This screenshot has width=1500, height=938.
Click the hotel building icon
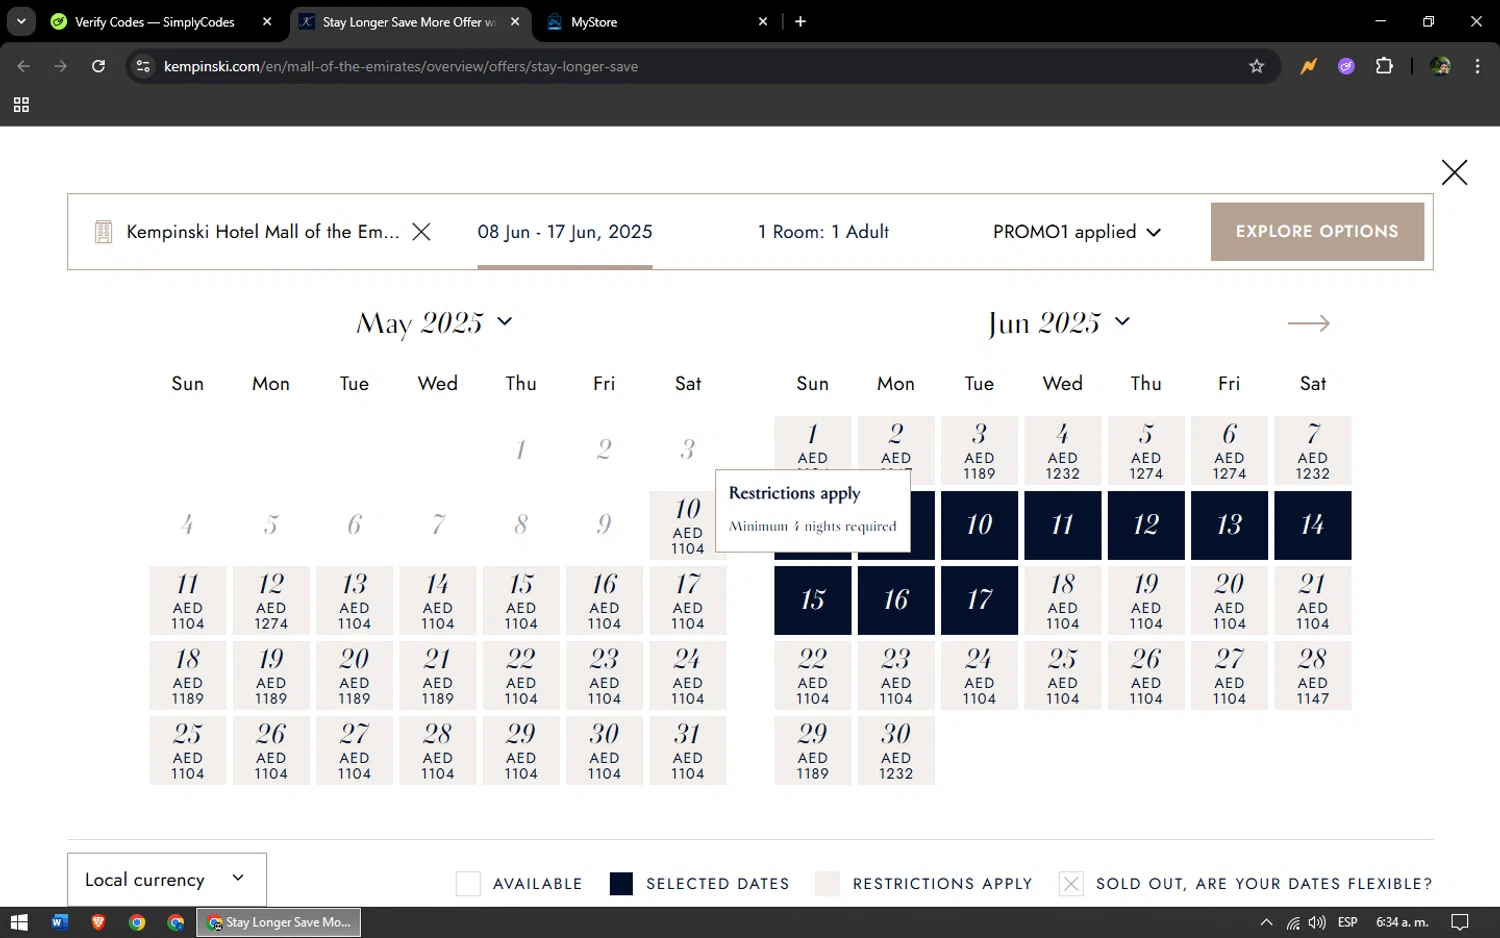(x=103, y=232)
